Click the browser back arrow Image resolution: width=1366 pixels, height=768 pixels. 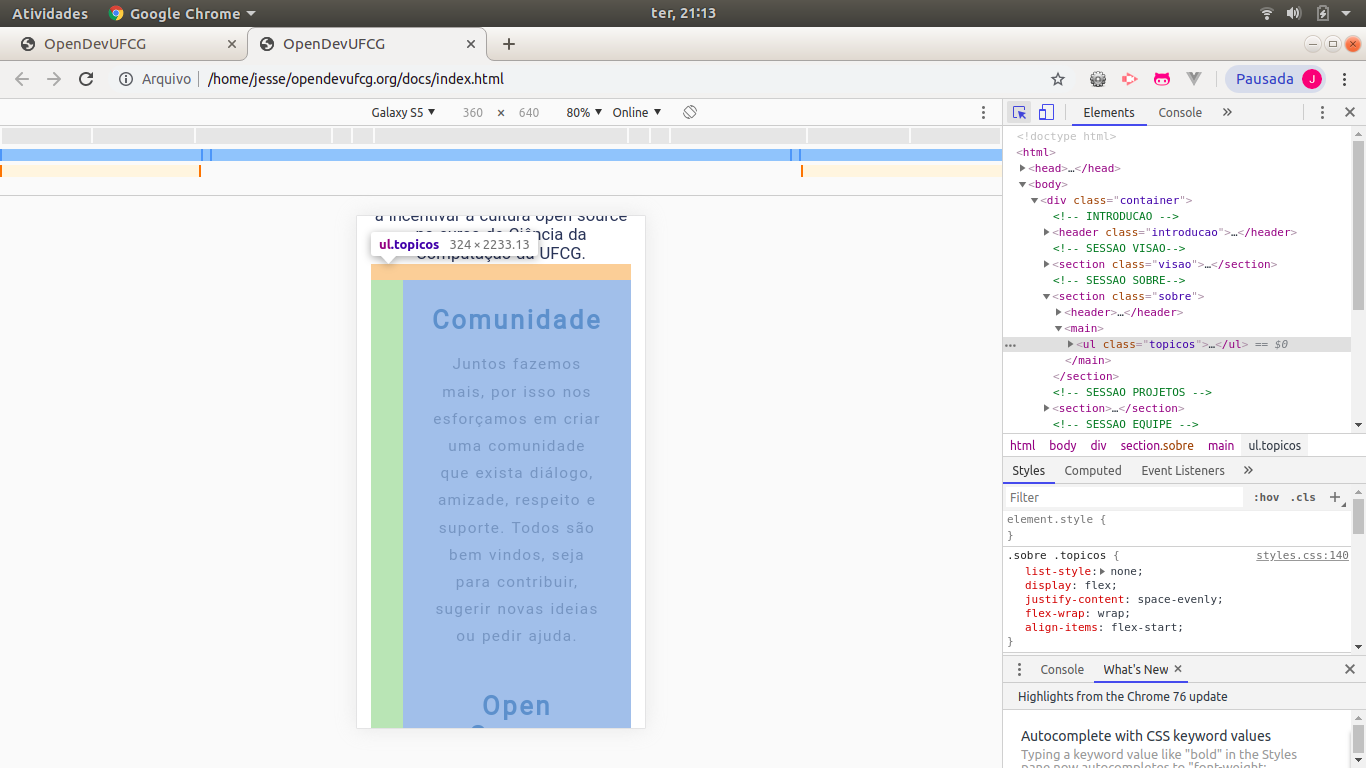pos(22,79)
